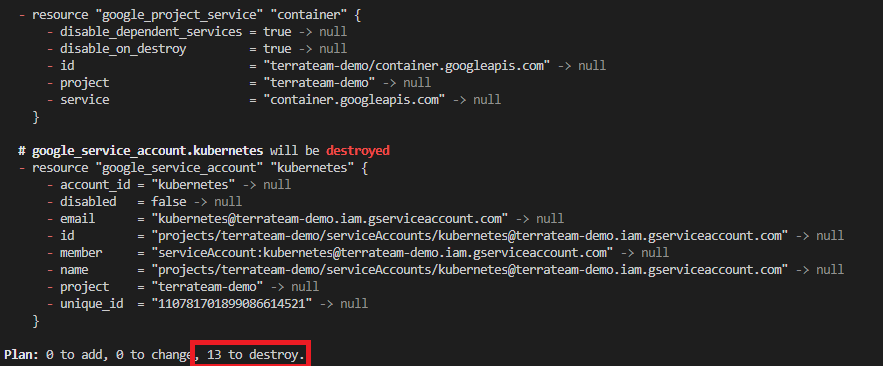Click the service account project "terrateam-demo" value
This screenshot has height=366, width=883.
pos(207,287)
